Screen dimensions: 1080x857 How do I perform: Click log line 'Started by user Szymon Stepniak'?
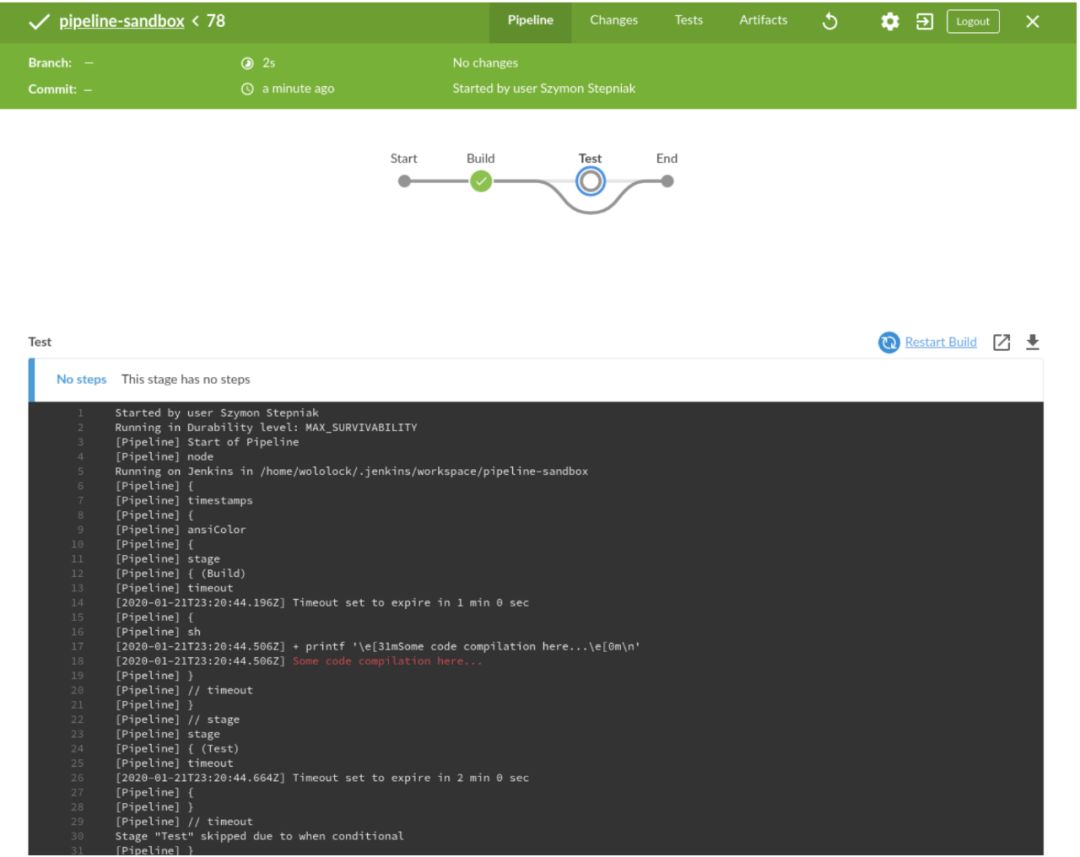point(216,413)
